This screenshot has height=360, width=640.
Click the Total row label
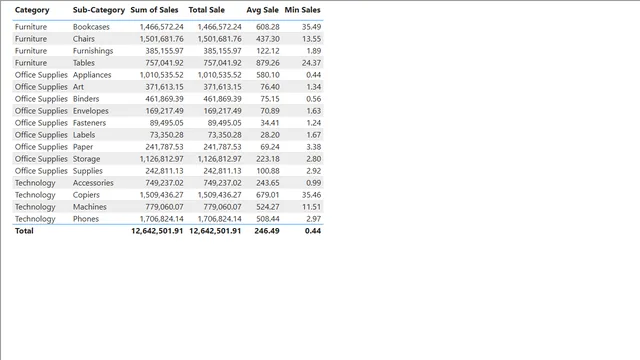pyautogui.click(x=24, y=231)
